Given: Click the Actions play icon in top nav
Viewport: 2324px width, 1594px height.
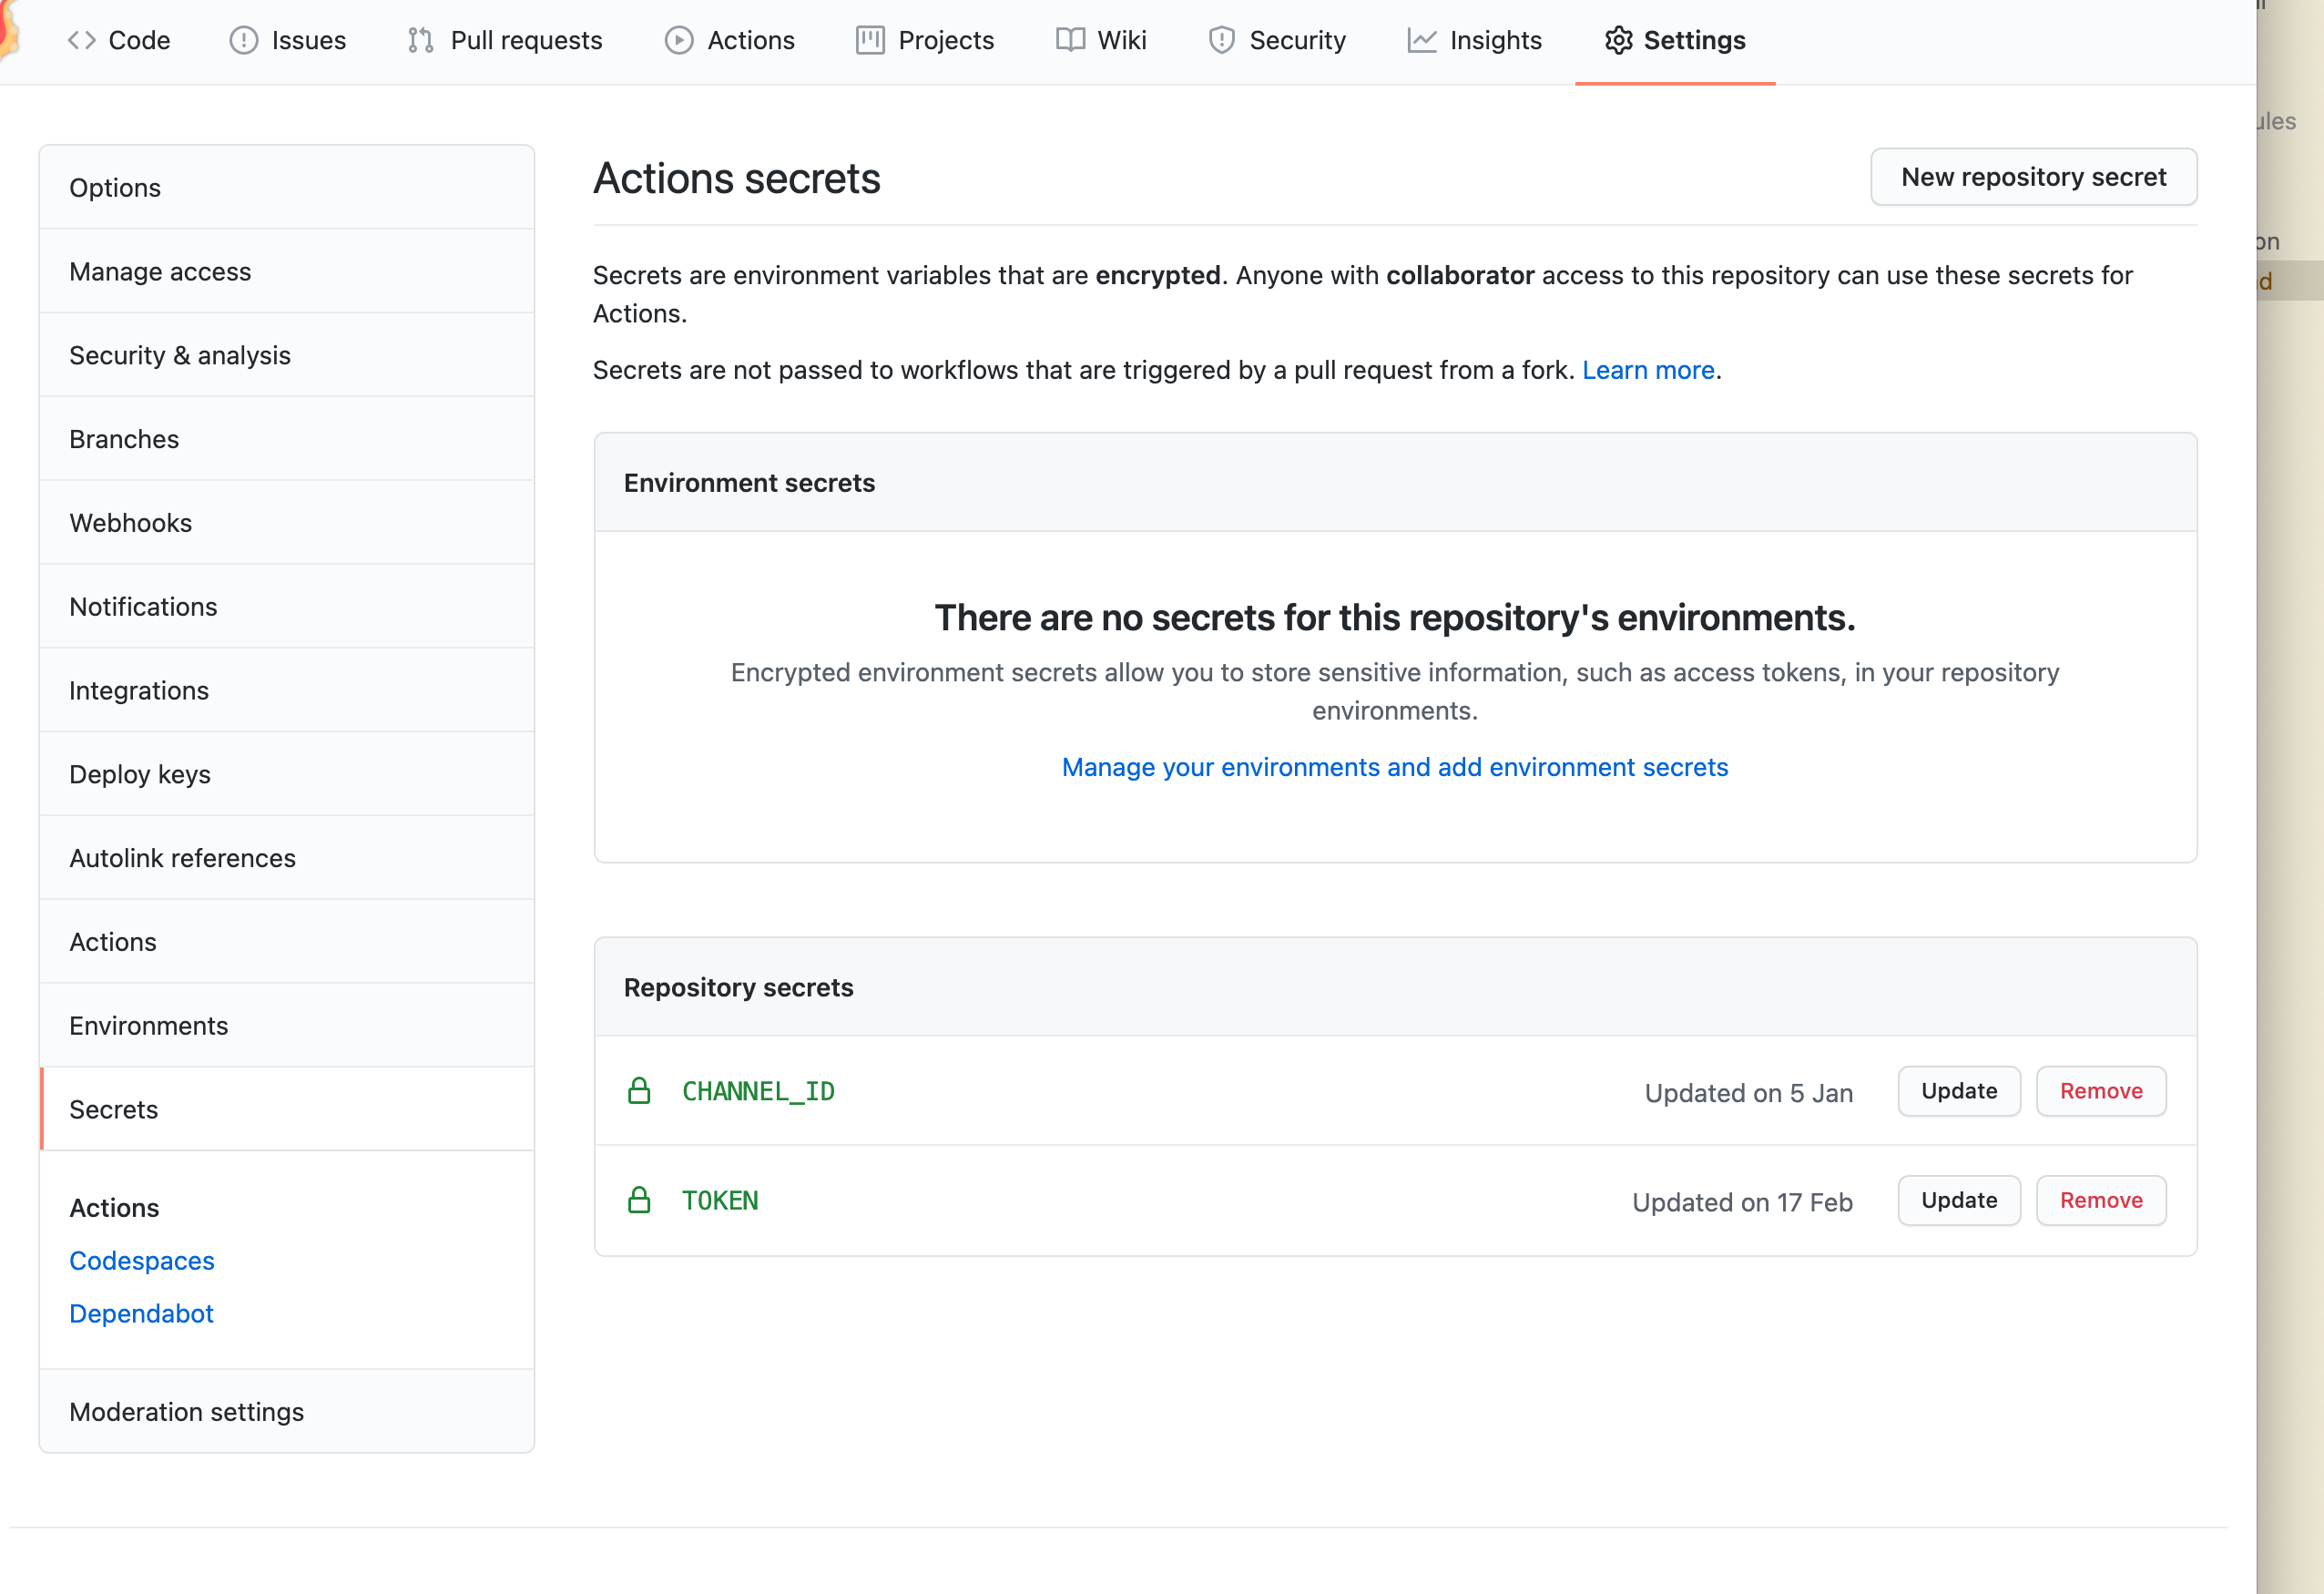Looking at the screenshot, I should click(x=679, y=40).
